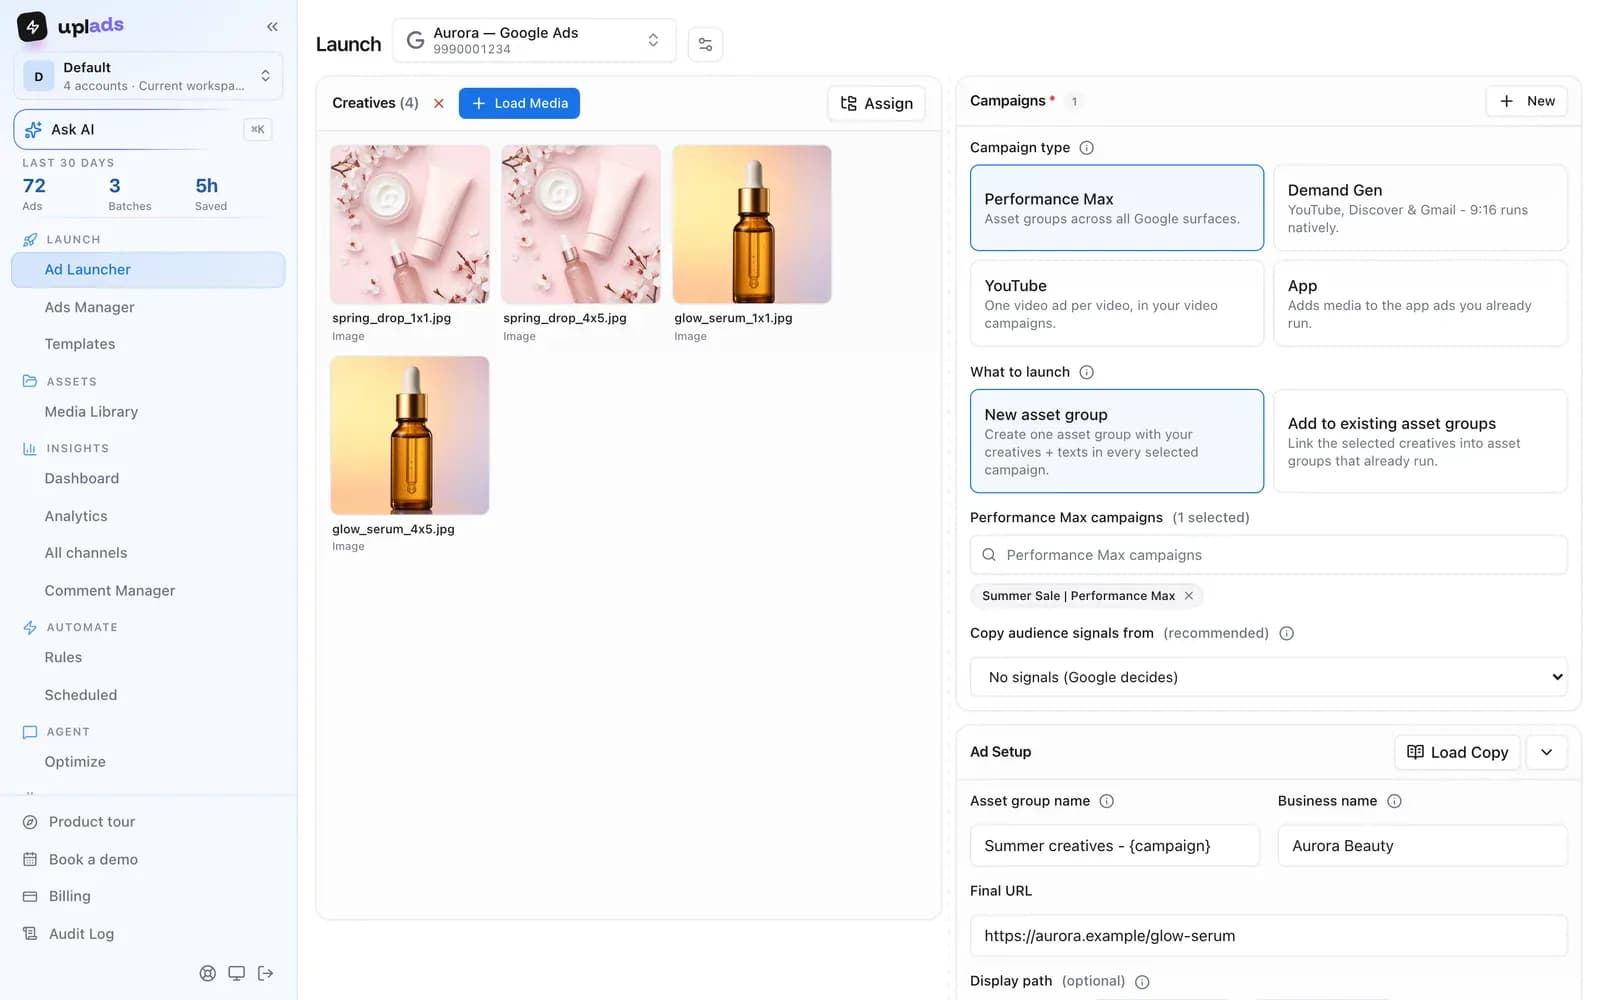Click Load Copy button
Image resolution: width=1600 pixels, height=1000 pixels.
[1457, 752]
